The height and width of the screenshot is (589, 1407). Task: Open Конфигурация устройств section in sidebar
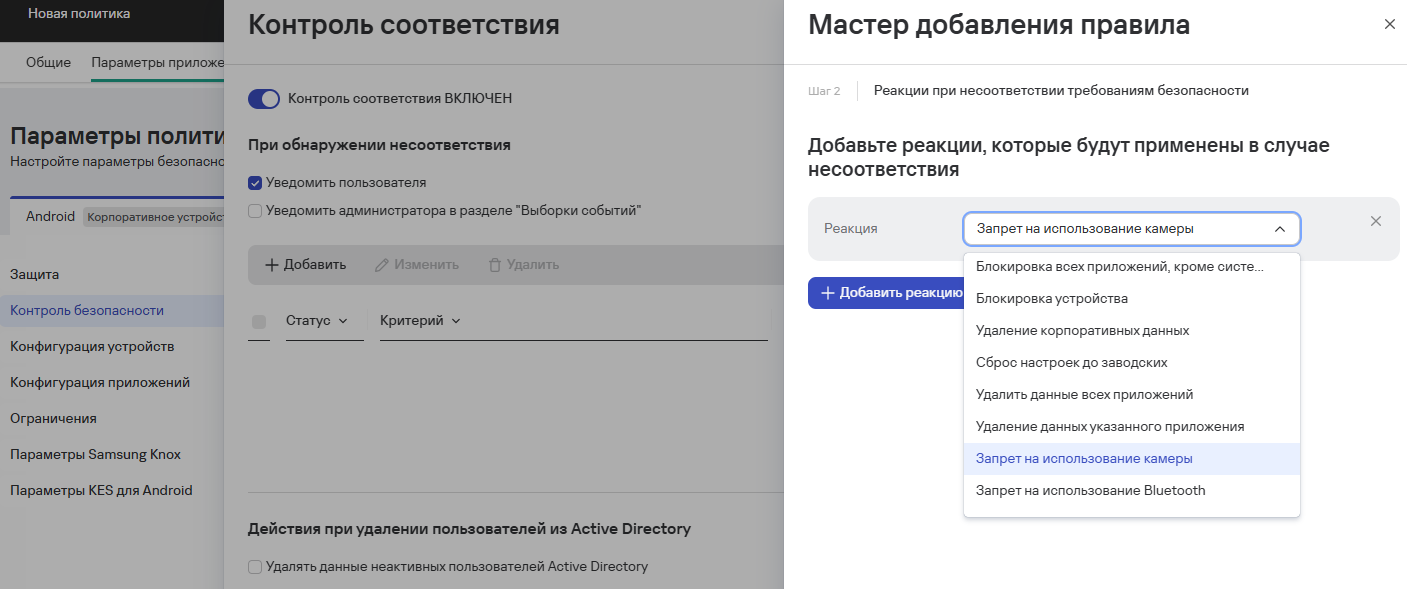pos(92,347)
